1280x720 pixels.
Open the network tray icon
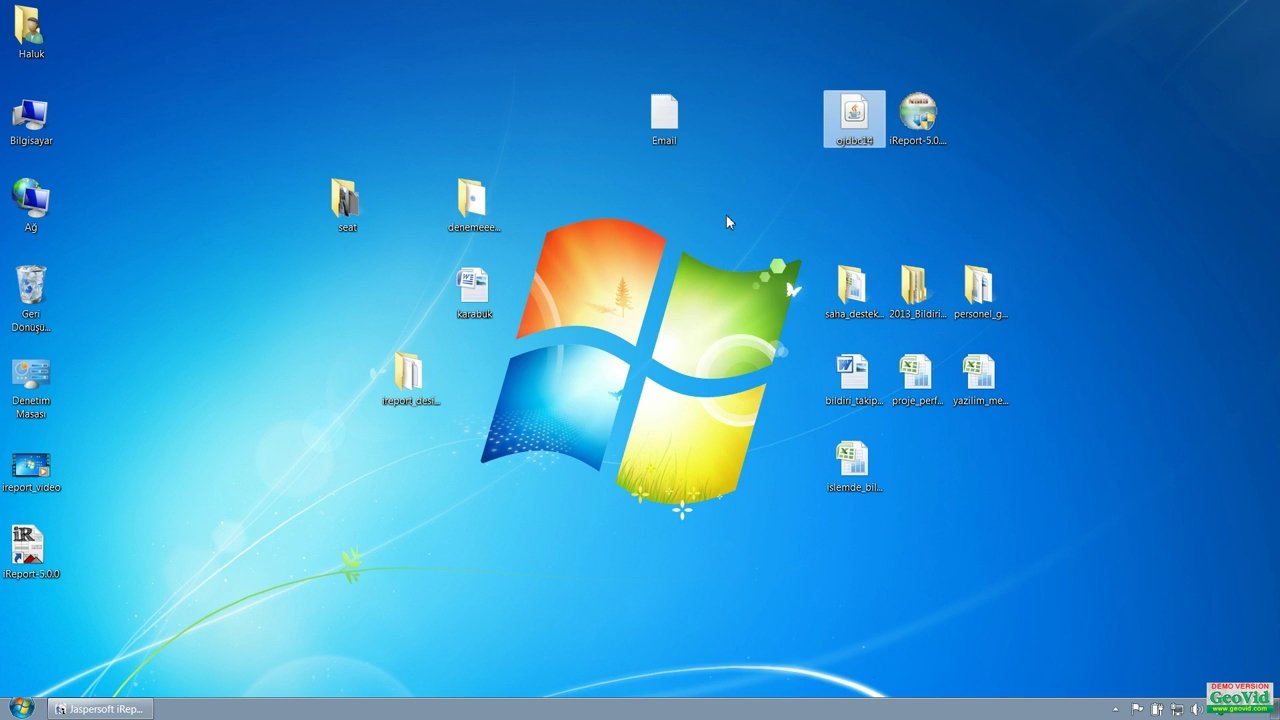pos(1177,709)
